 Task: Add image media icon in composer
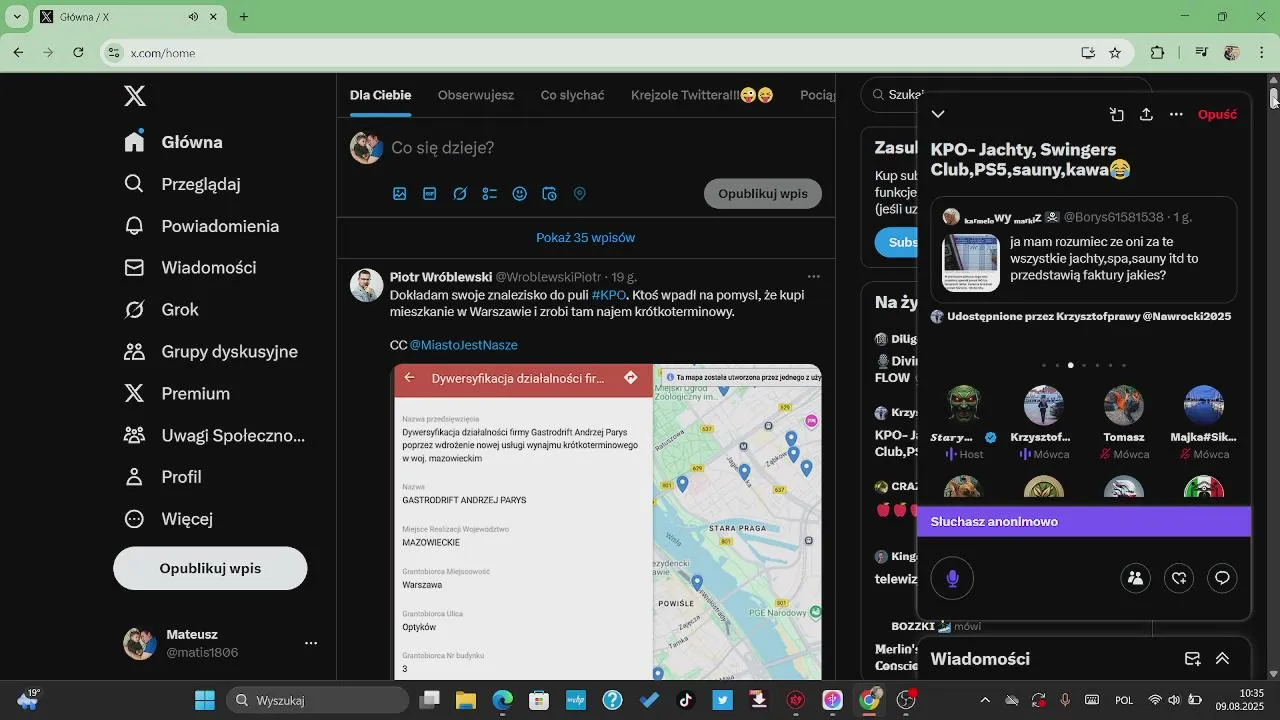click(400, 194)
